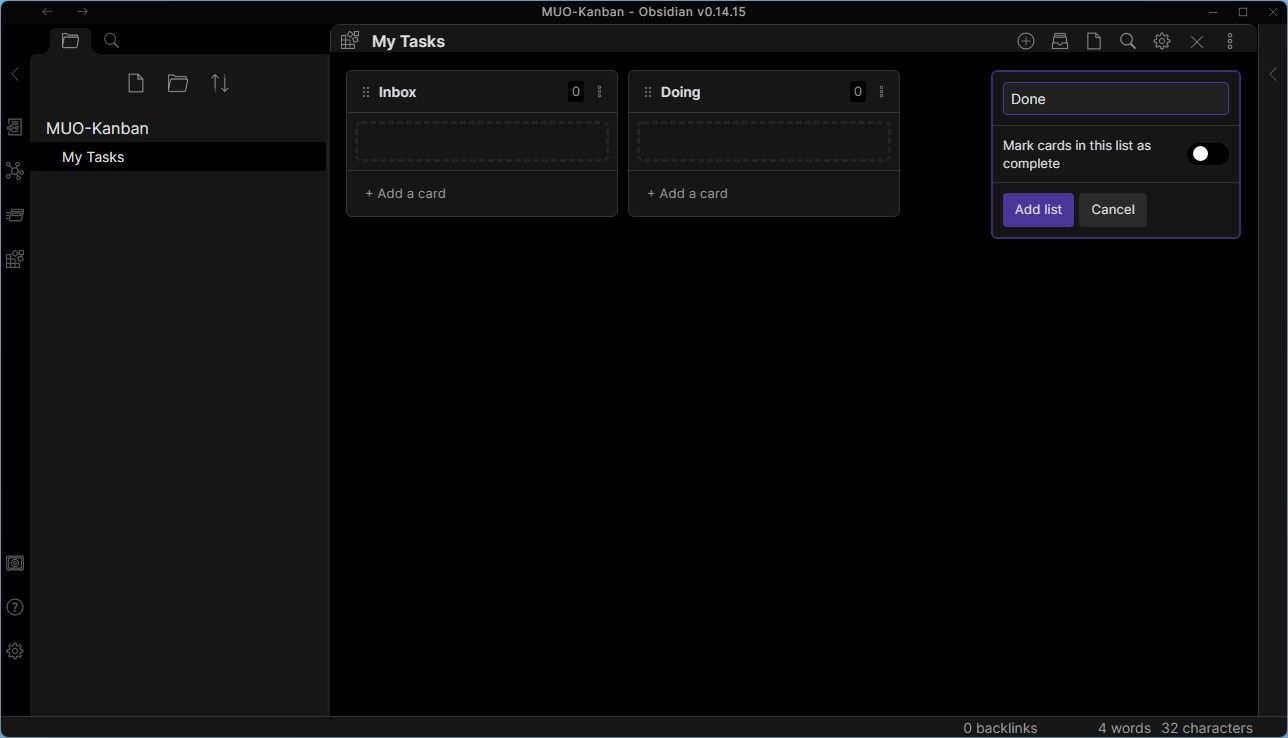The height and width of the screenshot is (738, 1288).
Task: Create a new folder icon
Action: click(x=178, y=83)
